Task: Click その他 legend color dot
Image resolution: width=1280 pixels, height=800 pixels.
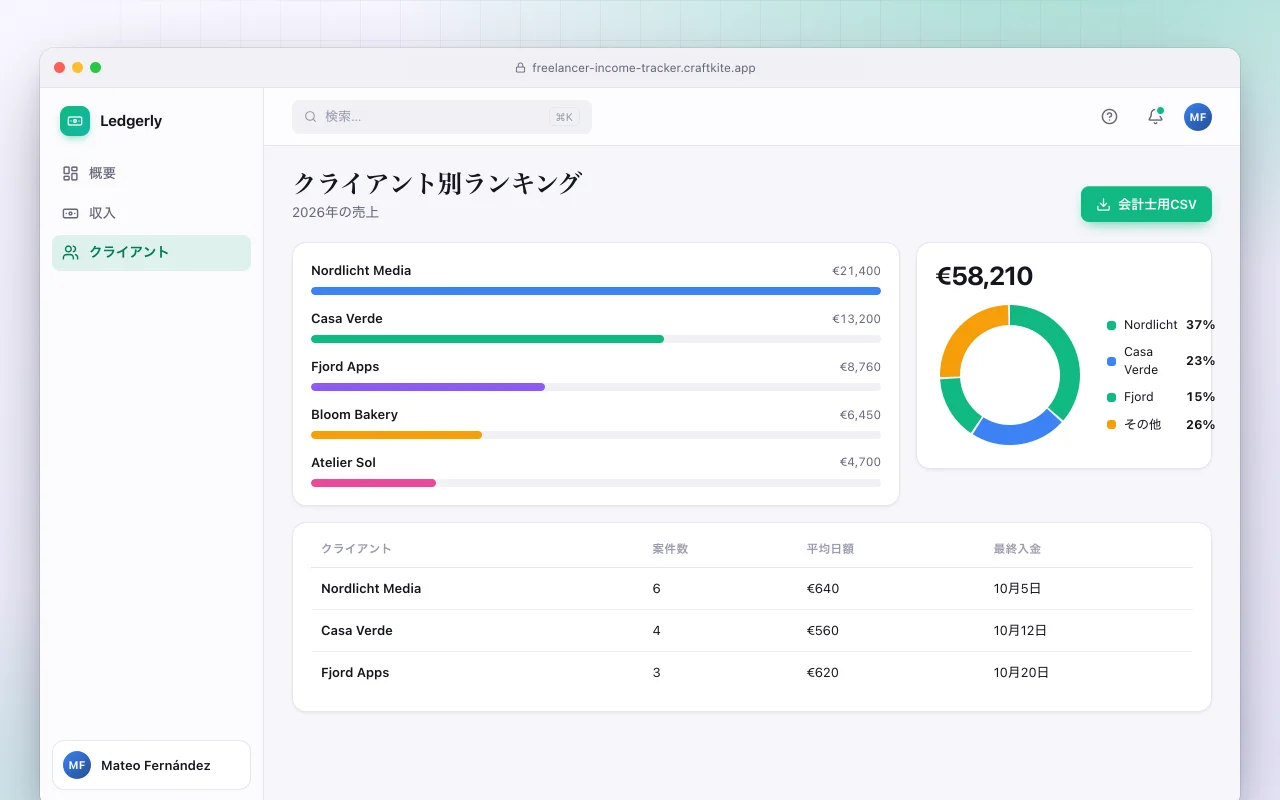Action: [1111, 425]
